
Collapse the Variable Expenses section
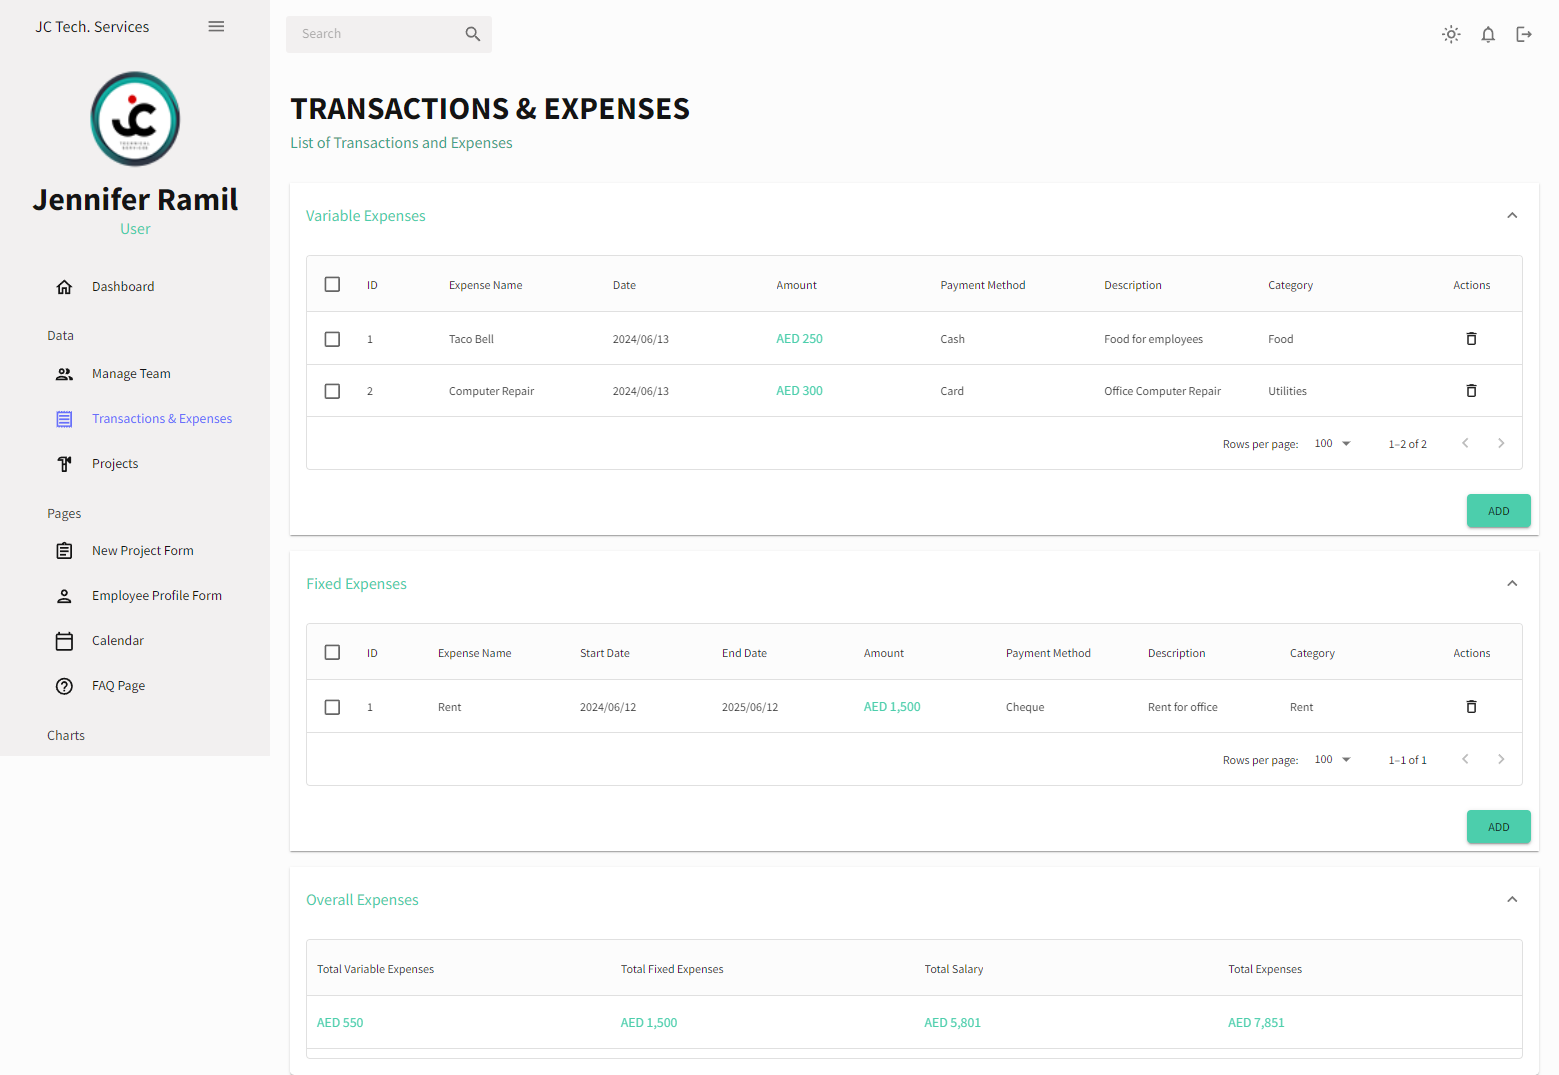(x=1512, y=216)
